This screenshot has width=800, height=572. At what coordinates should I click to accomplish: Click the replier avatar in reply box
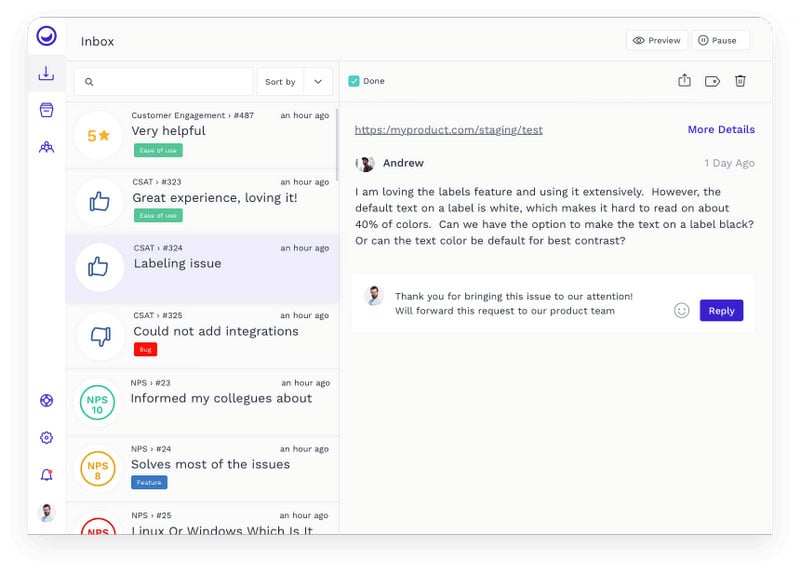click(373, 296)
